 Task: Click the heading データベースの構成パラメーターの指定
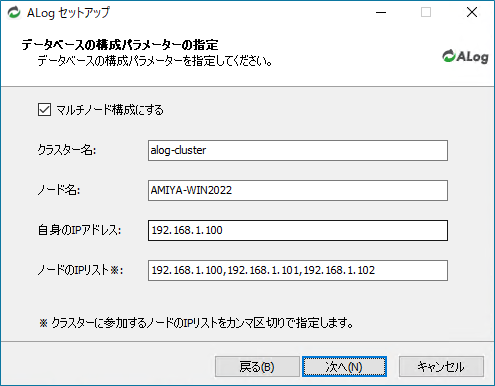[120, 45]
